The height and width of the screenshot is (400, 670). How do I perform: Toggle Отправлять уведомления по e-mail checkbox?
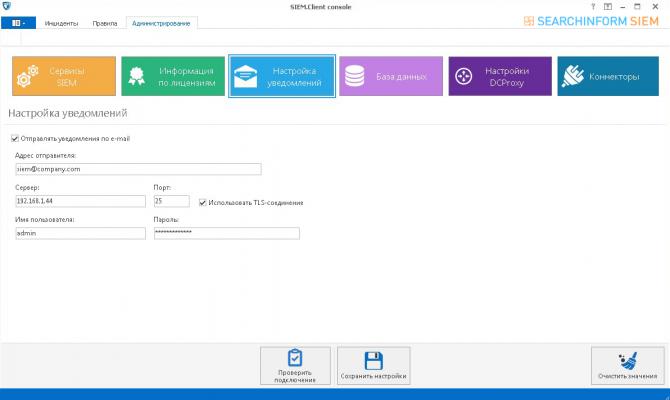15,138
